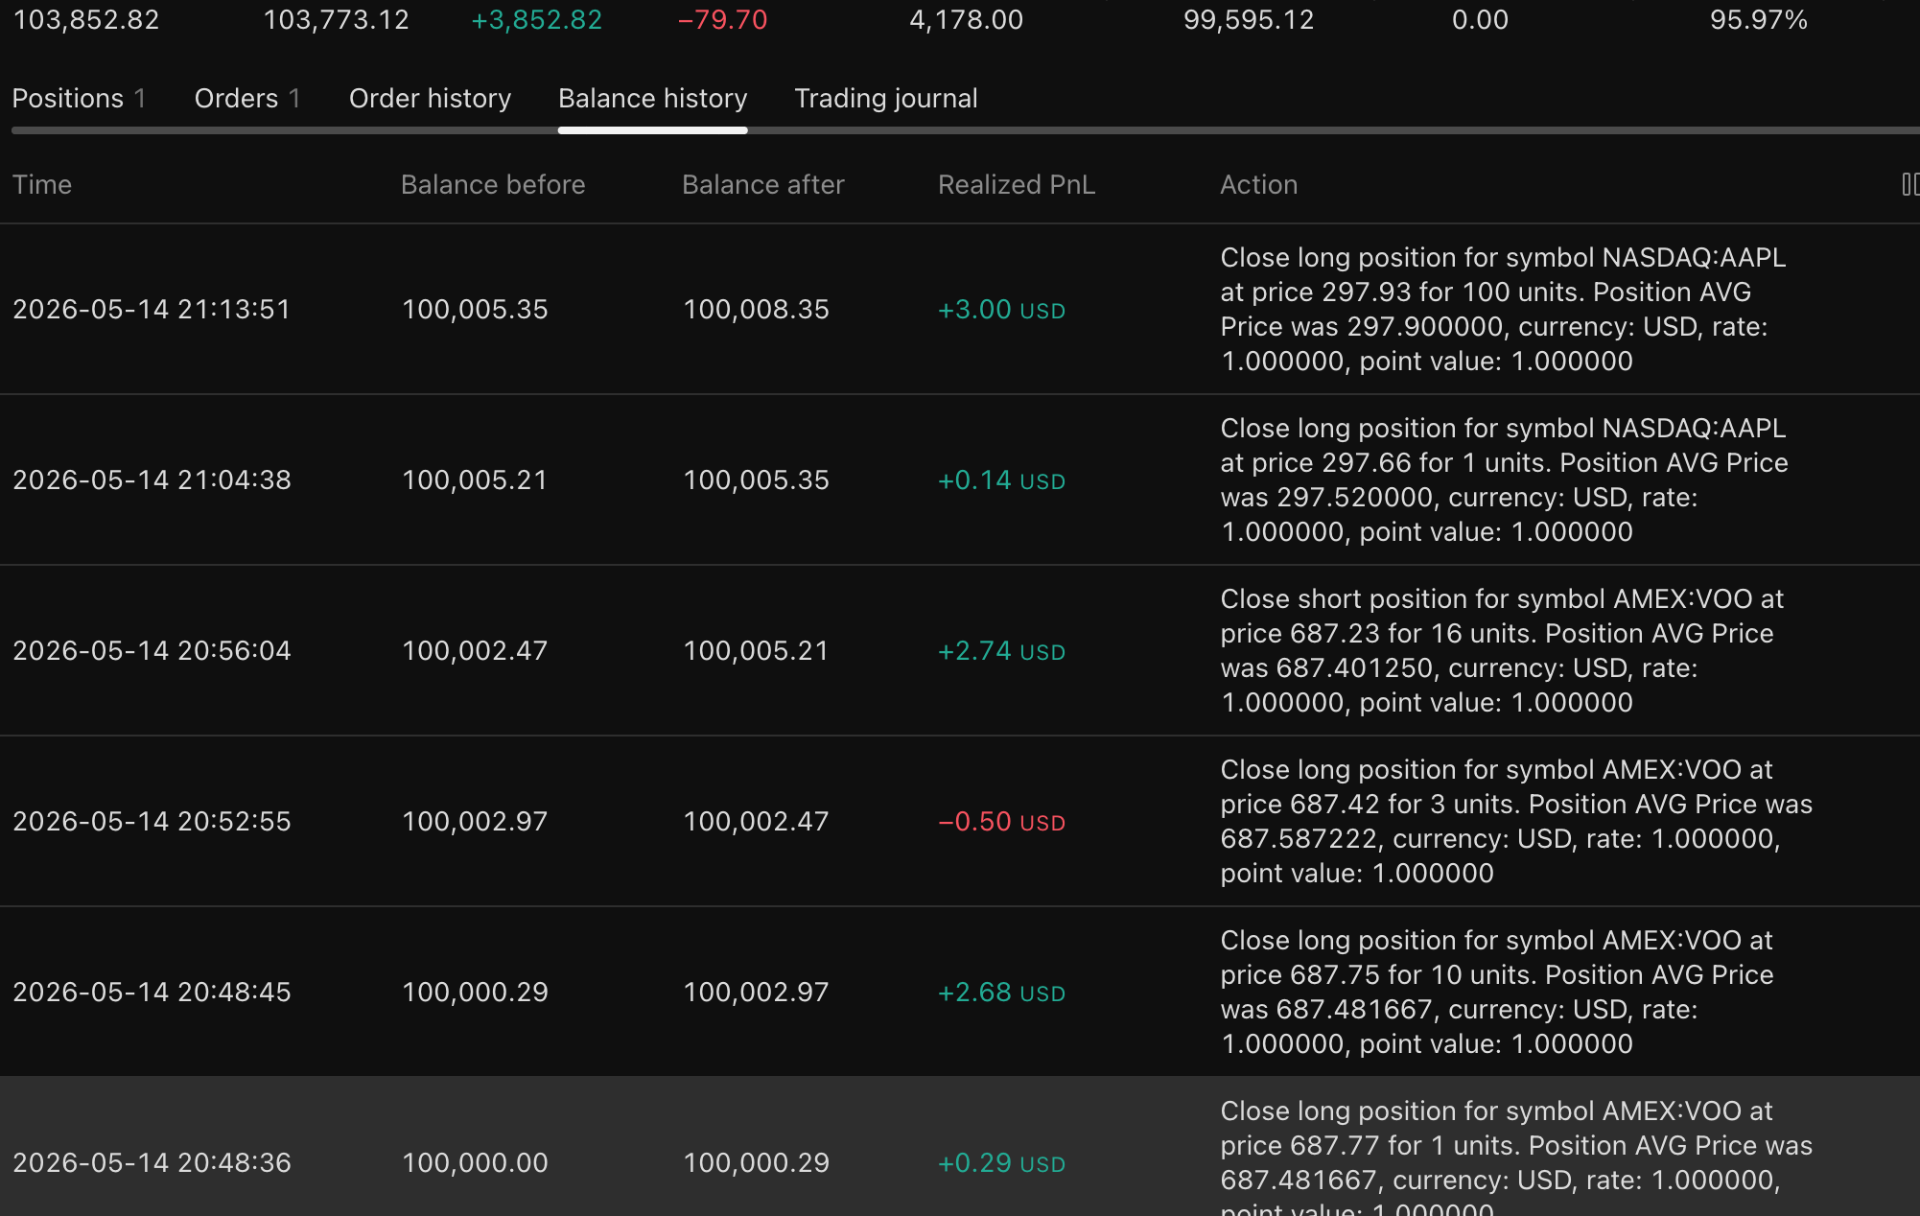This screenshot has height=1216, width=1920.
Task: Open the Trading journal tab
Action: [x=886, y=98]
